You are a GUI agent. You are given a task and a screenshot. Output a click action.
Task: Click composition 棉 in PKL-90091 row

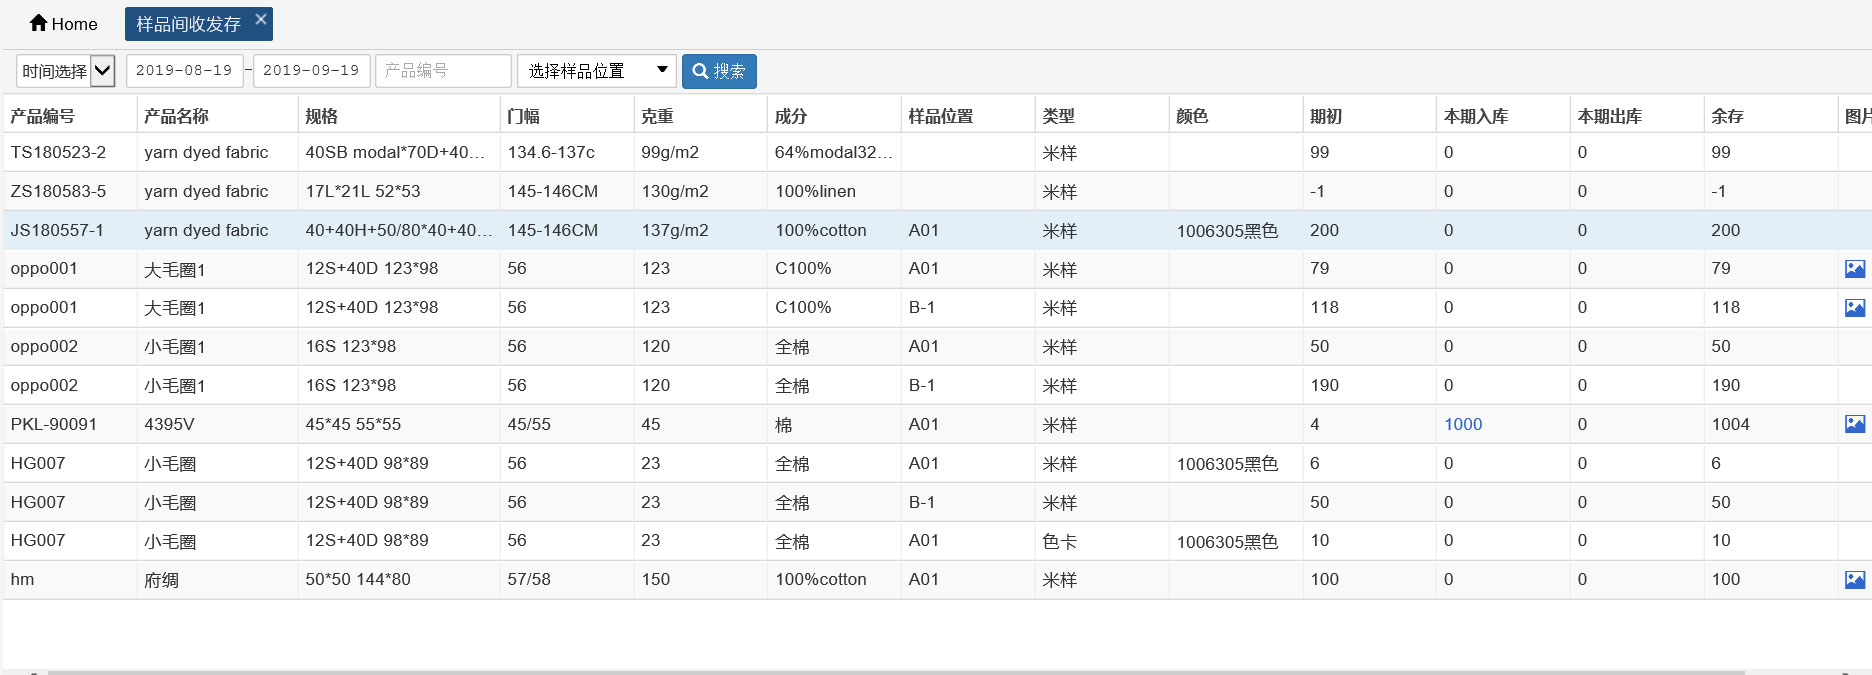[x=784, y=425]
